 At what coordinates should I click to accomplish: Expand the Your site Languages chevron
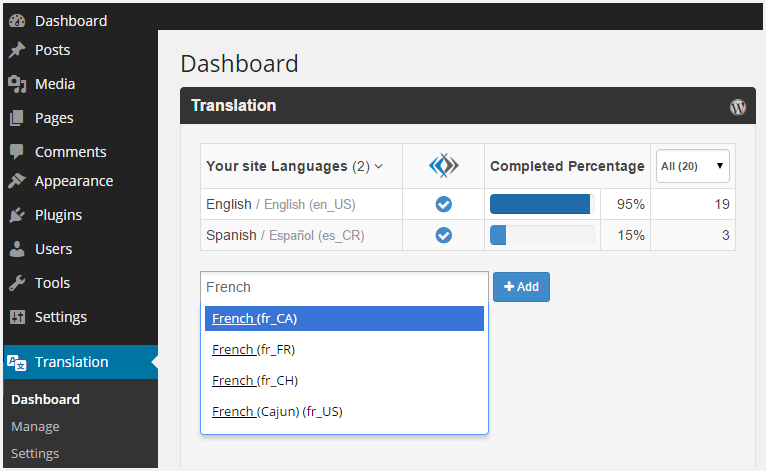[x=379, y=167]
